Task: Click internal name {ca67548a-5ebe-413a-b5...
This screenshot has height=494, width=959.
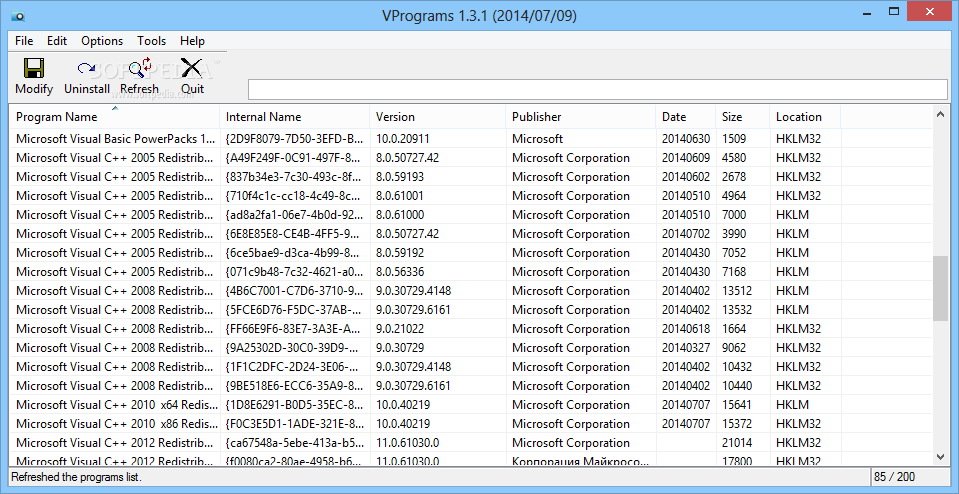Action: click(x=295, y=442)
